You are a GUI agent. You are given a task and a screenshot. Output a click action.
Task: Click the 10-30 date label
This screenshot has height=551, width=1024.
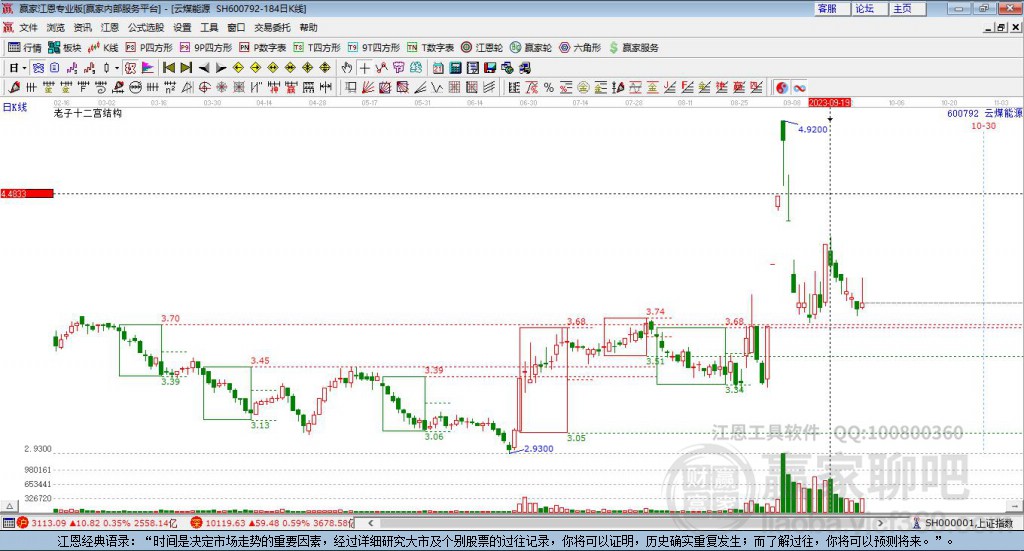pyautogui.click(x=984, y=126)
